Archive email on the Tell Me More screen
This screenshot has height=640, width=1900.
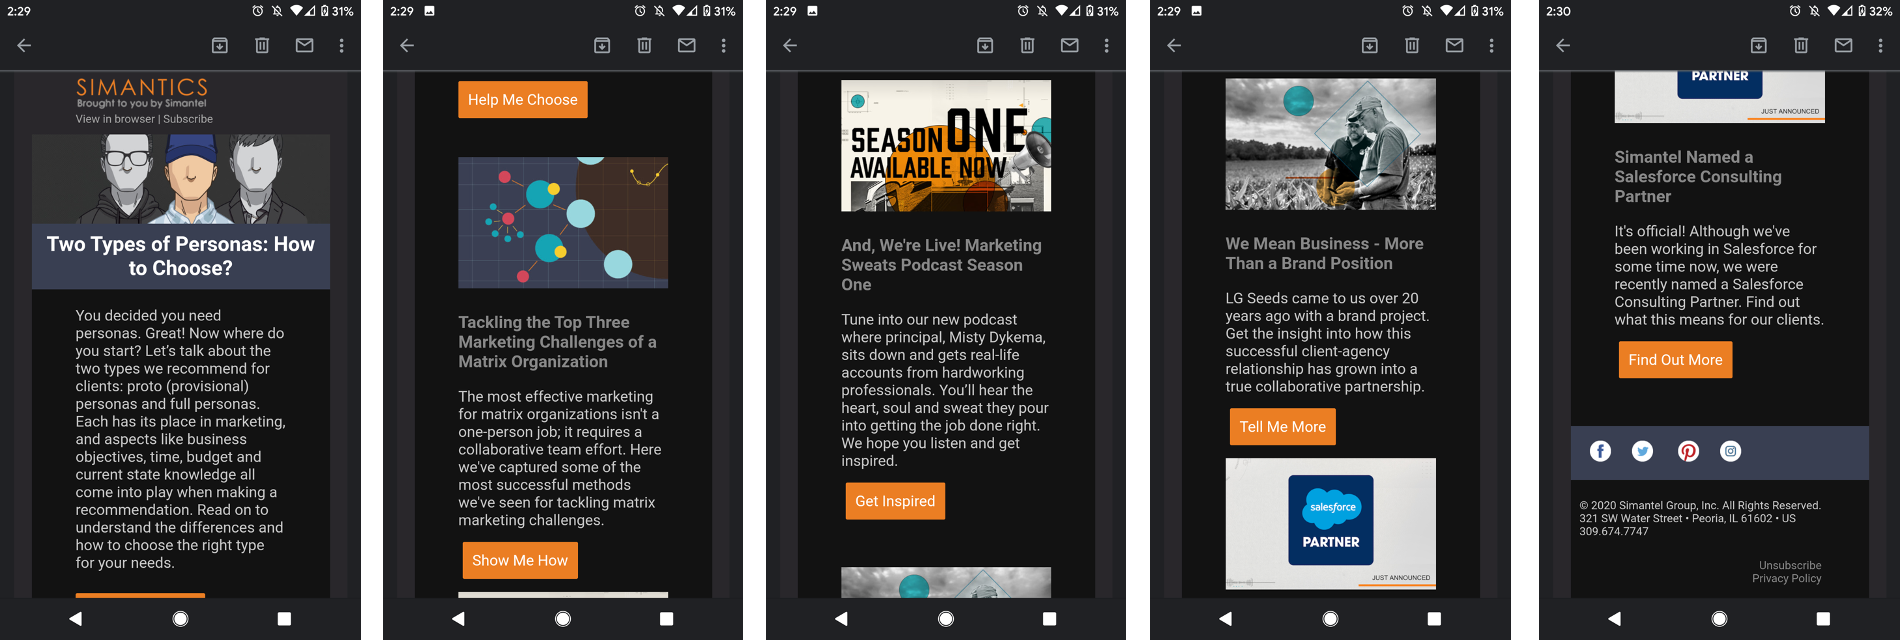(1370, 45)
